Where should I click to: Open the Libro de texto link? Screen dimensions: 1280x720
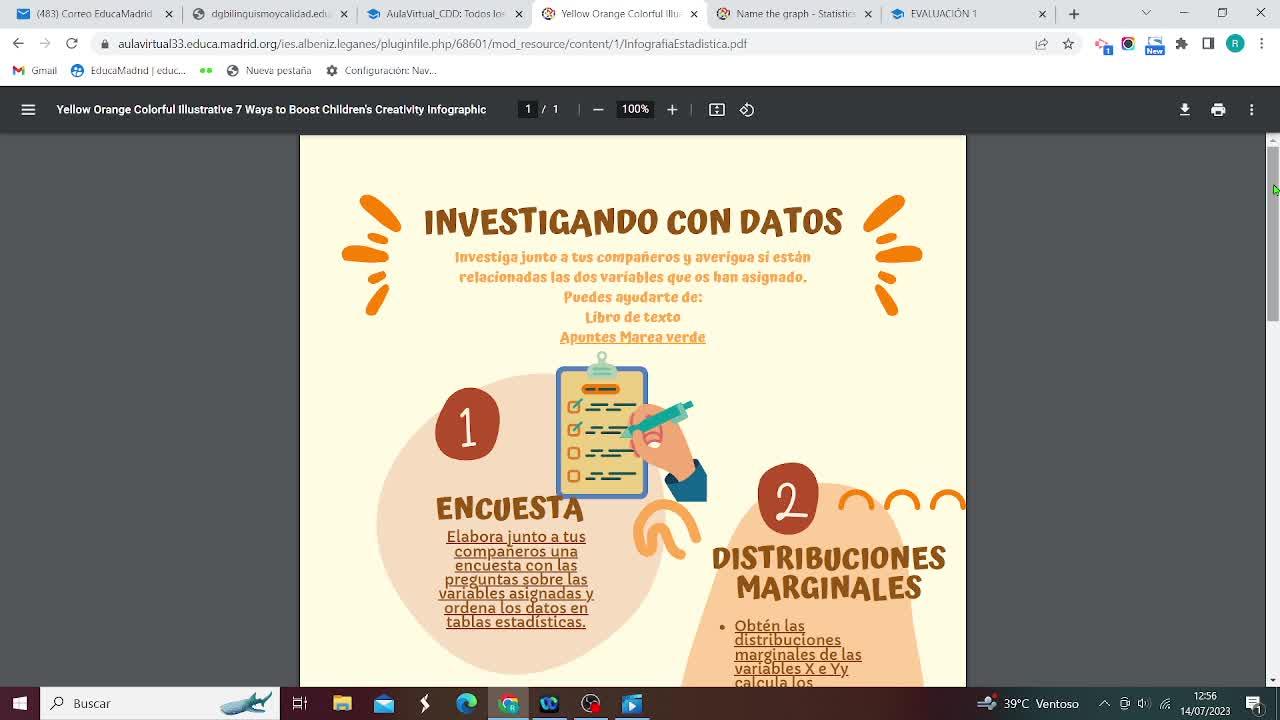633,317
